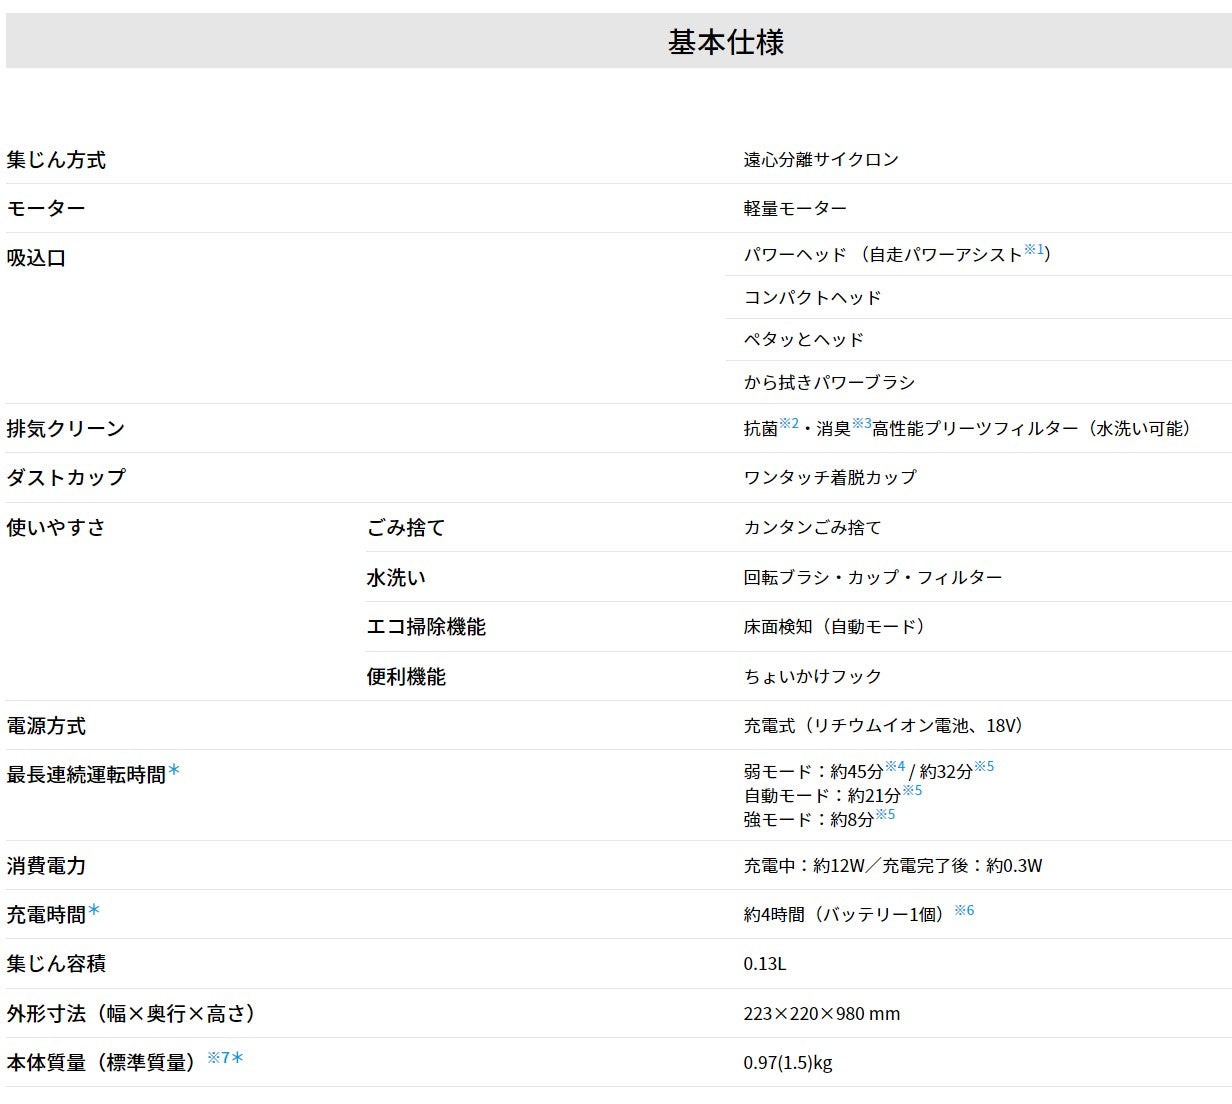Click the 223×220×980 mm dimensions value

coord(820,1013)
